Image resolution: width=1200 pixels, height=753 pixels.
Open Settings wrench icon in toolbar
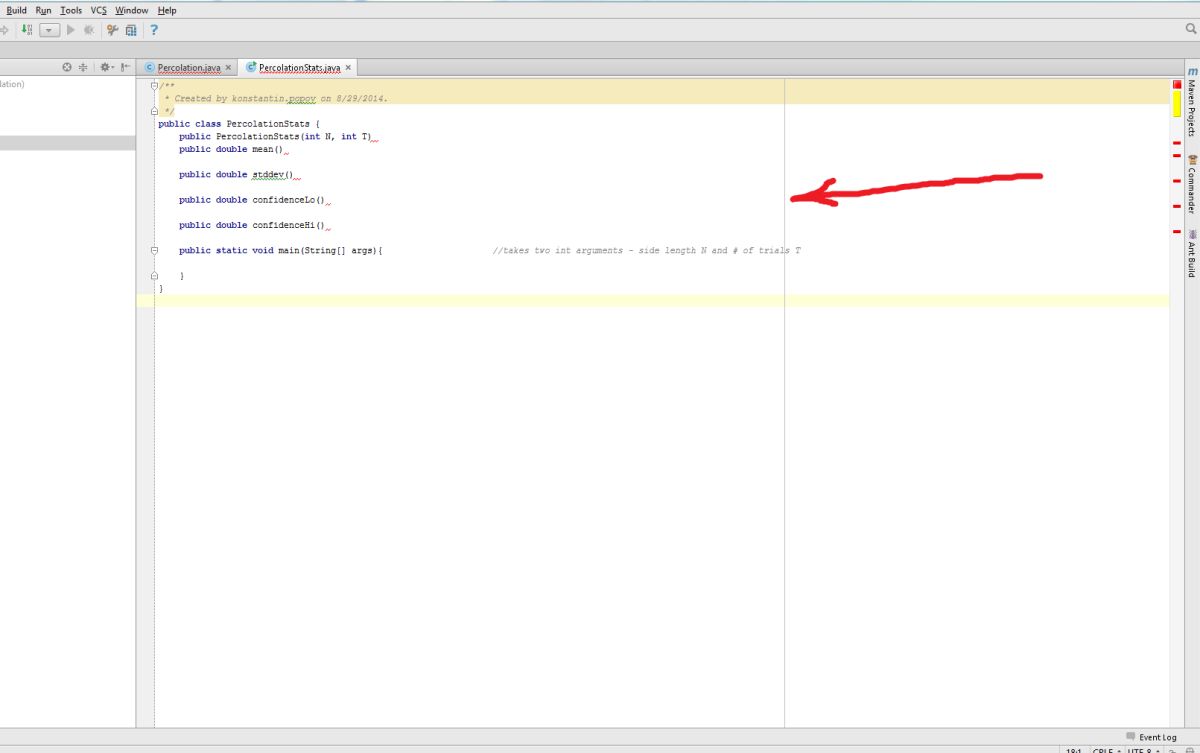click(x=113, y=30)
